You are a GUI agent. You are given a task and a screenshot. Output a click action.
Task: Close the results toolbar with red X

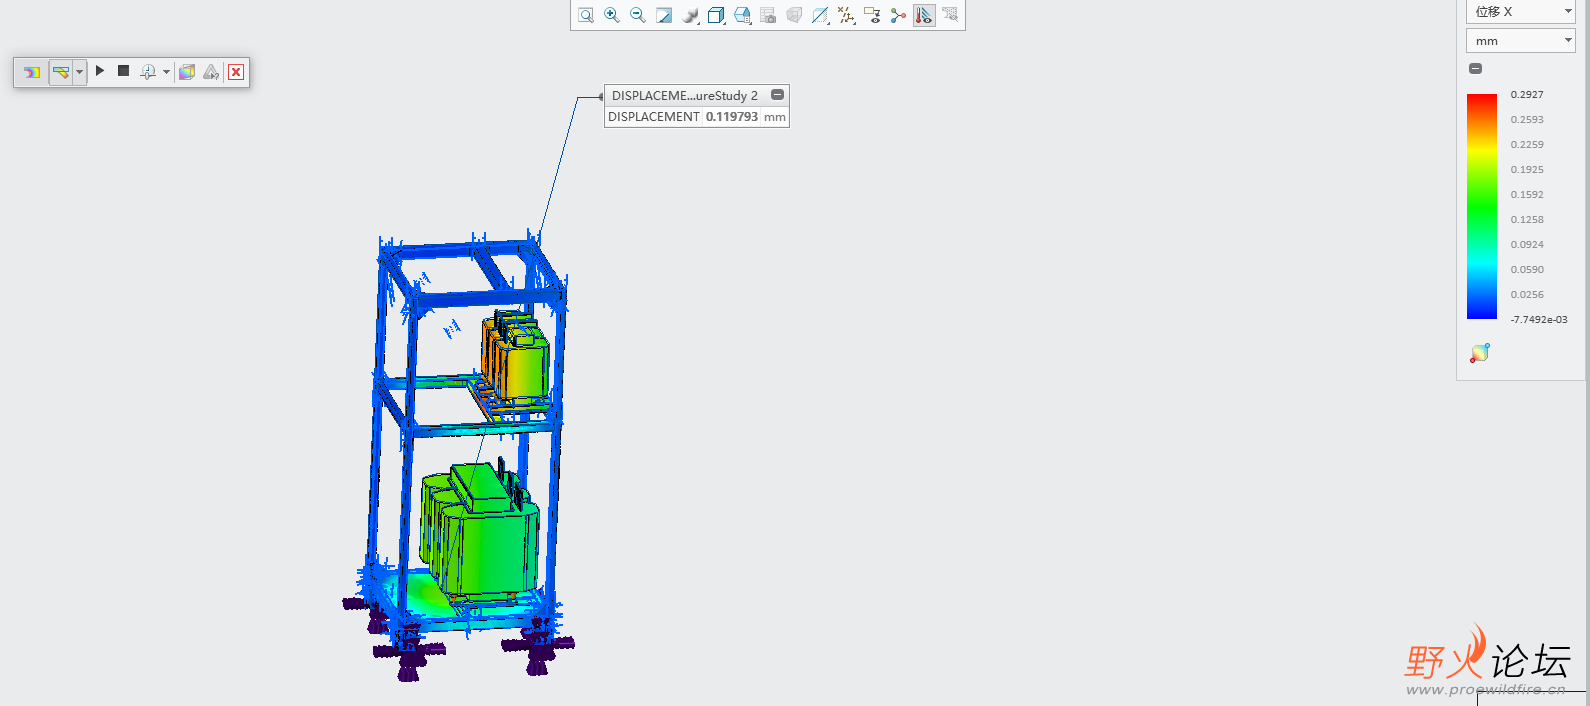[x=236, y=72]
